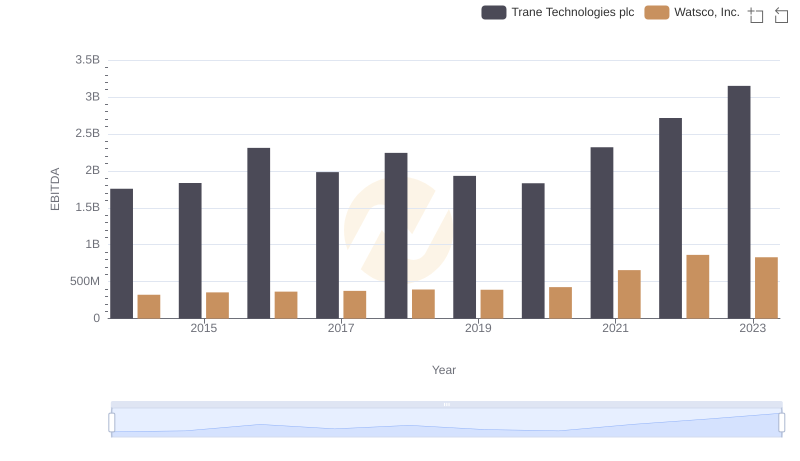The width and height of the screenshot is (800, 461).
Task: Grab the left data zoom slider handle
Action: 112,422
